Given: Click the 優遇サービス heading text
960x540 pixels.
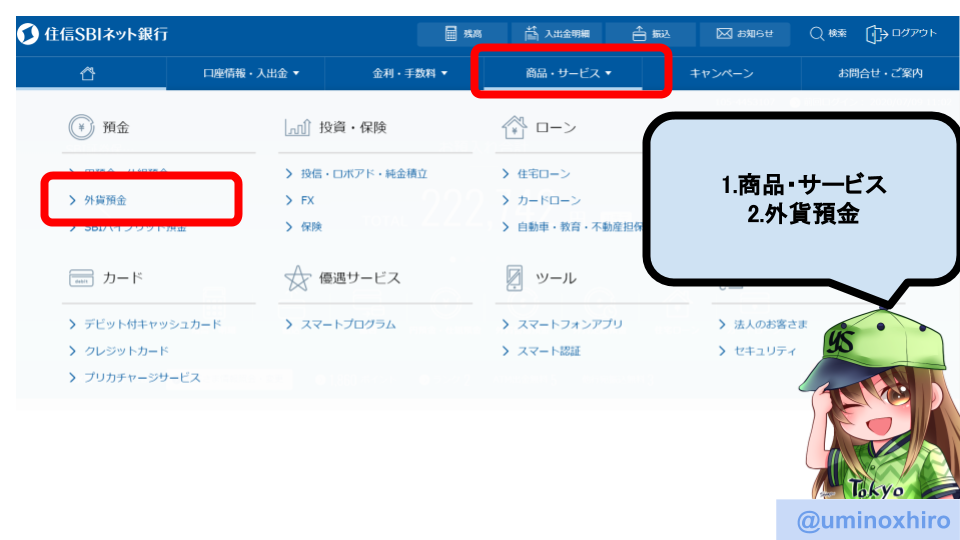Looking at the screenshot, I should (360, 278).
